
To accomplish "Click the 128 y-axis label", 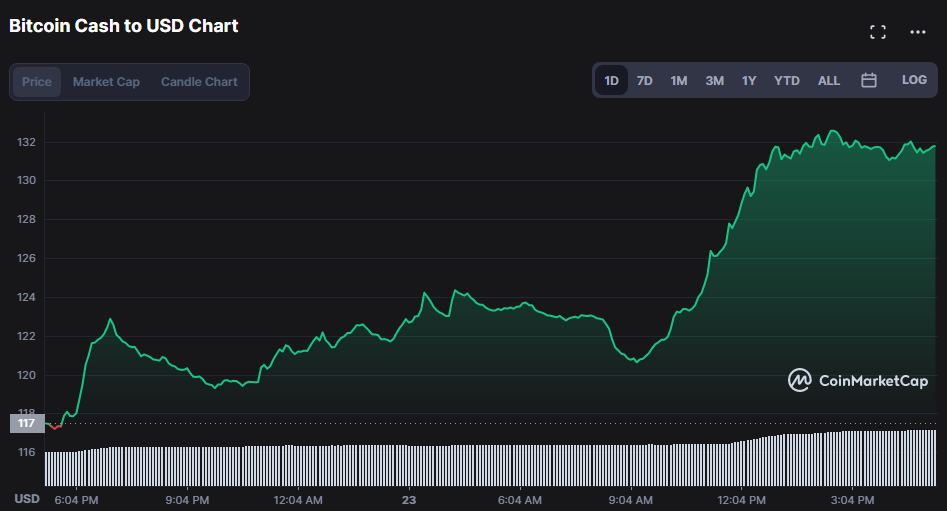I will pyautogui.click(x=27, y=219).
